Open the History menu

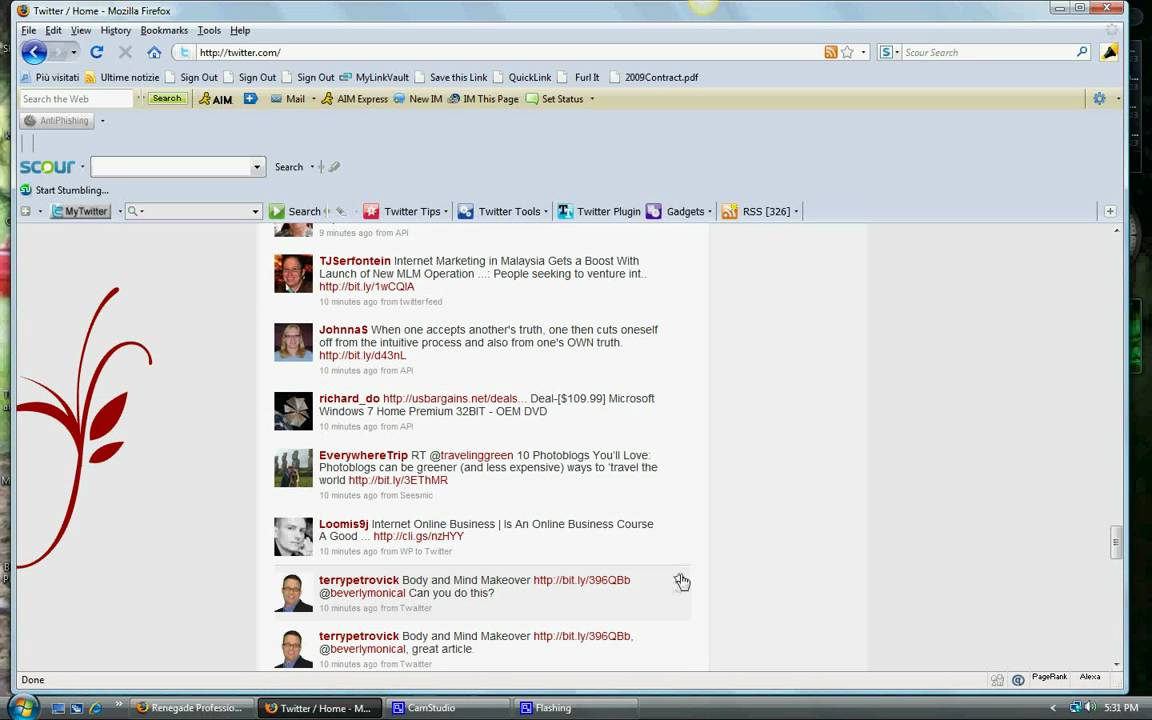[x=115, y=30]
